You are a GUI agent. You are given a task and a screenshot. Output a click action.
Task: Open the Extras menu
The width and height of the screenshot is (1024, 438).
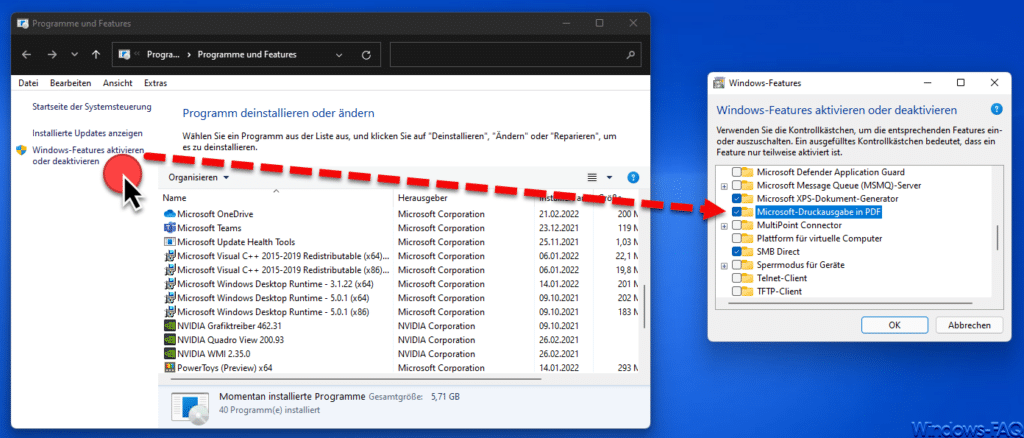tap(155, 84)
